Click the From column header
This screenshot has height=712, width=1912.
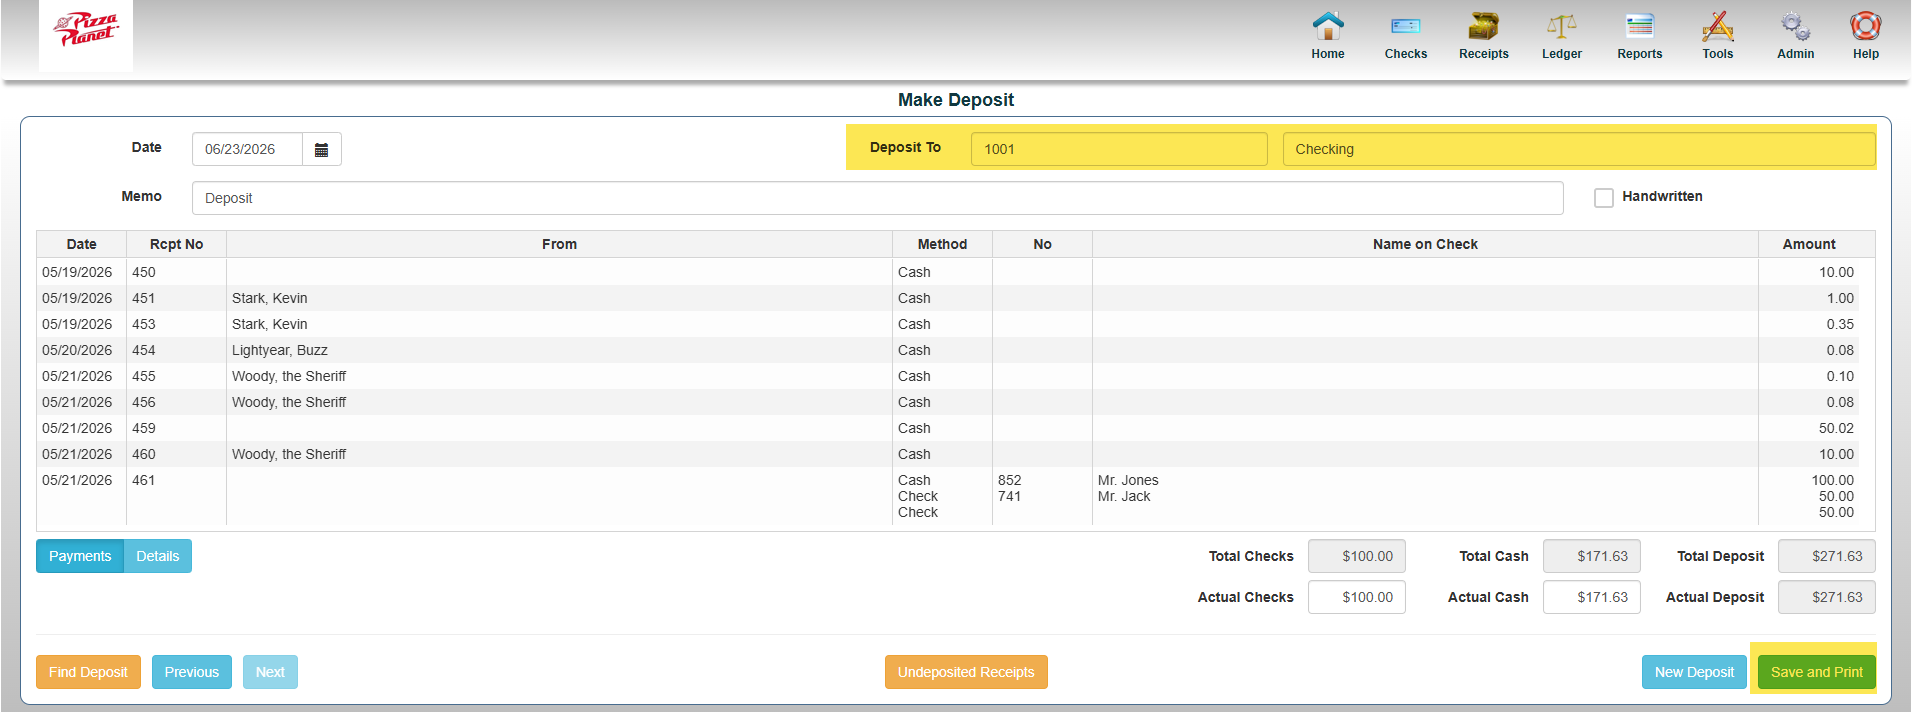559,244
